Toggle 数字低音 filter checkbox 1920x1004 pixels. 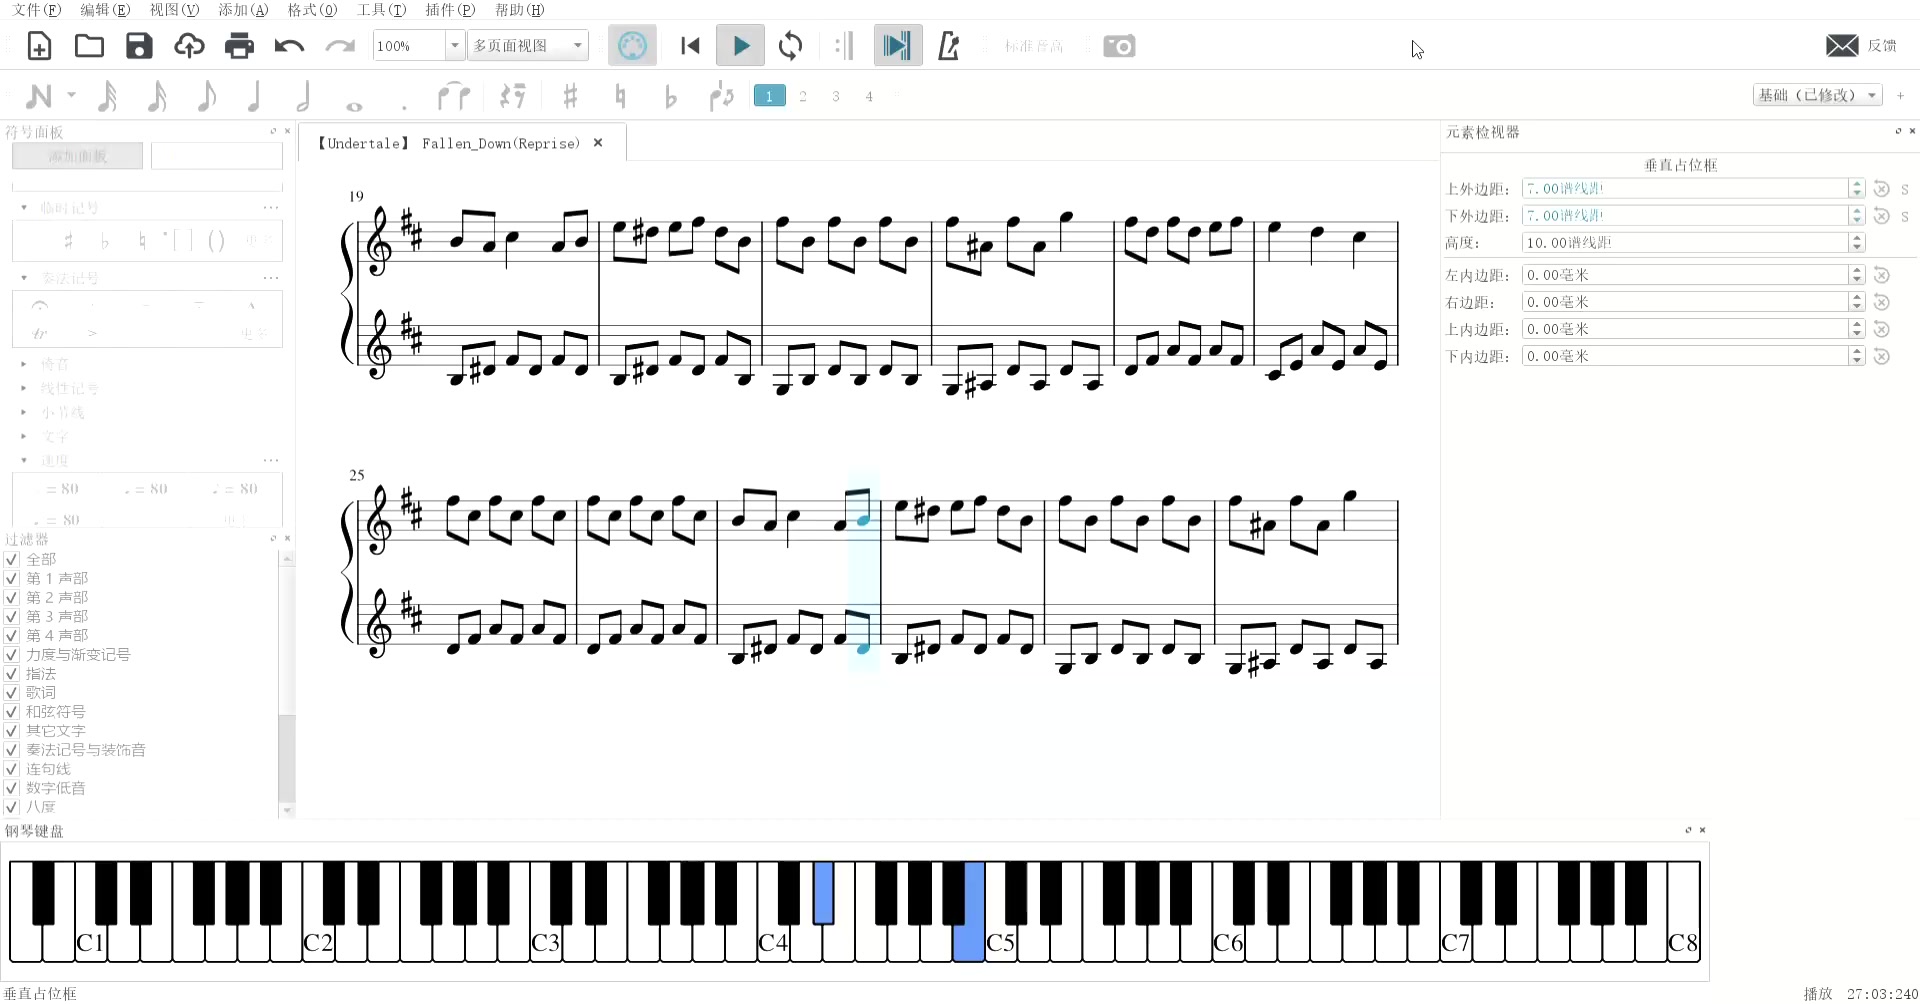(12, 788)
